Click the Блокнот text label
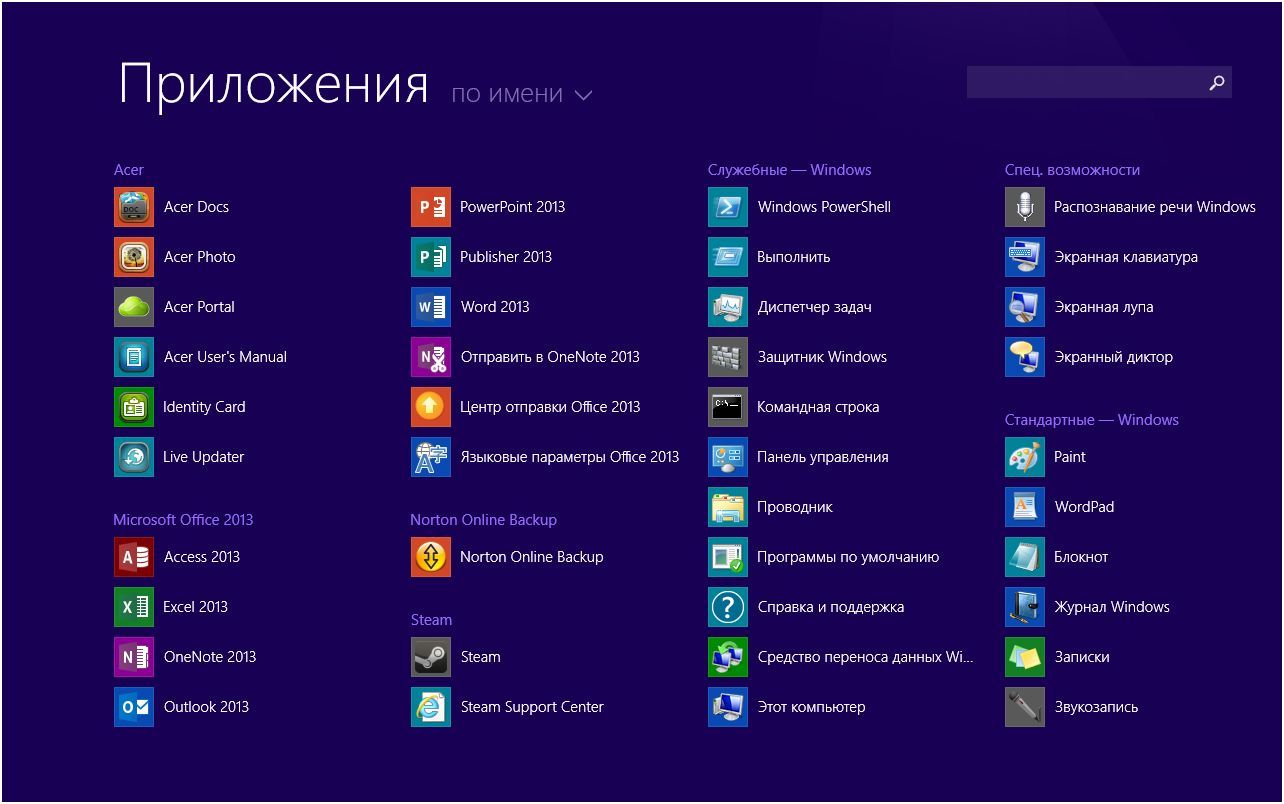Image resolution: width=1284 pixels, height=804 pixels. tap(1081, 557)
